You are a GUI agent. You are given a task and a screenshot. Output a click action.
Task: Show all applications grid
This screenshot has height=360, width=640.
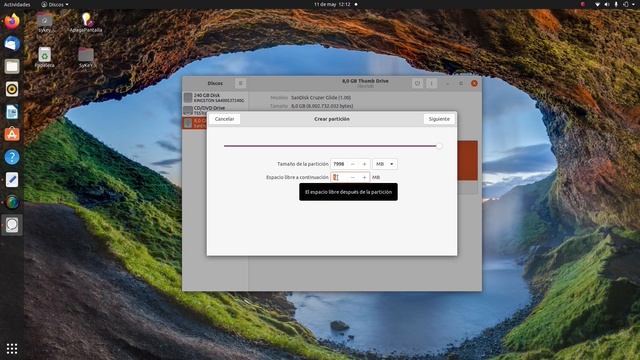click(12, 348)
